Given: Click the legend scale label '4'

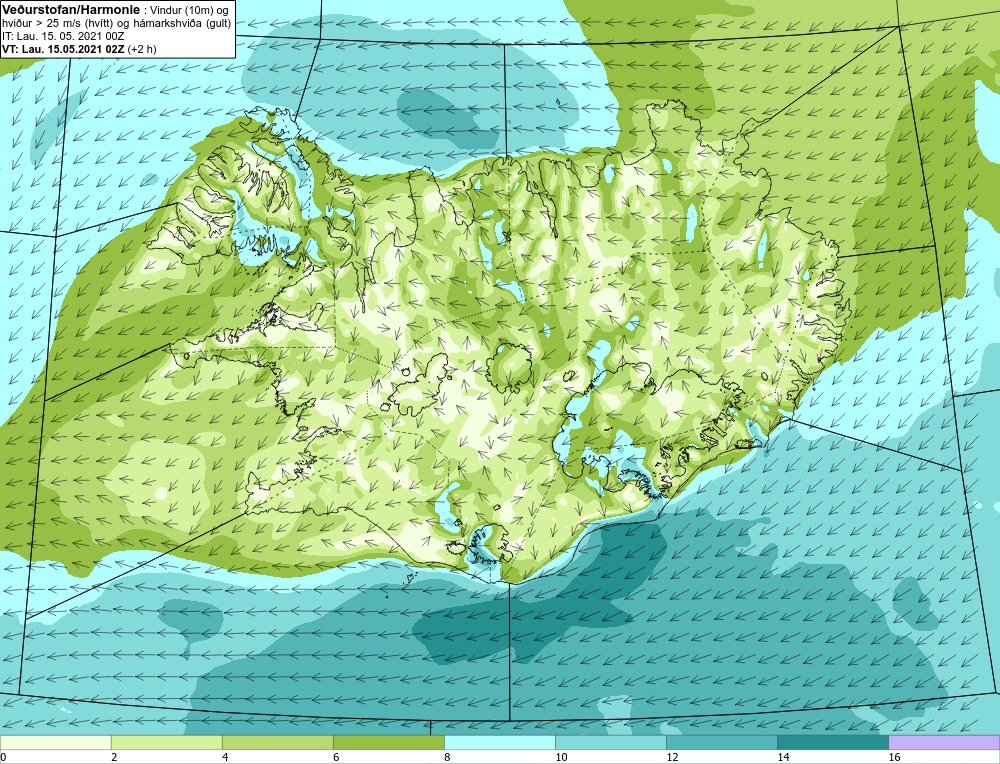Looking at the screenshot, I should pyautogui.click(x=225, y=757).
